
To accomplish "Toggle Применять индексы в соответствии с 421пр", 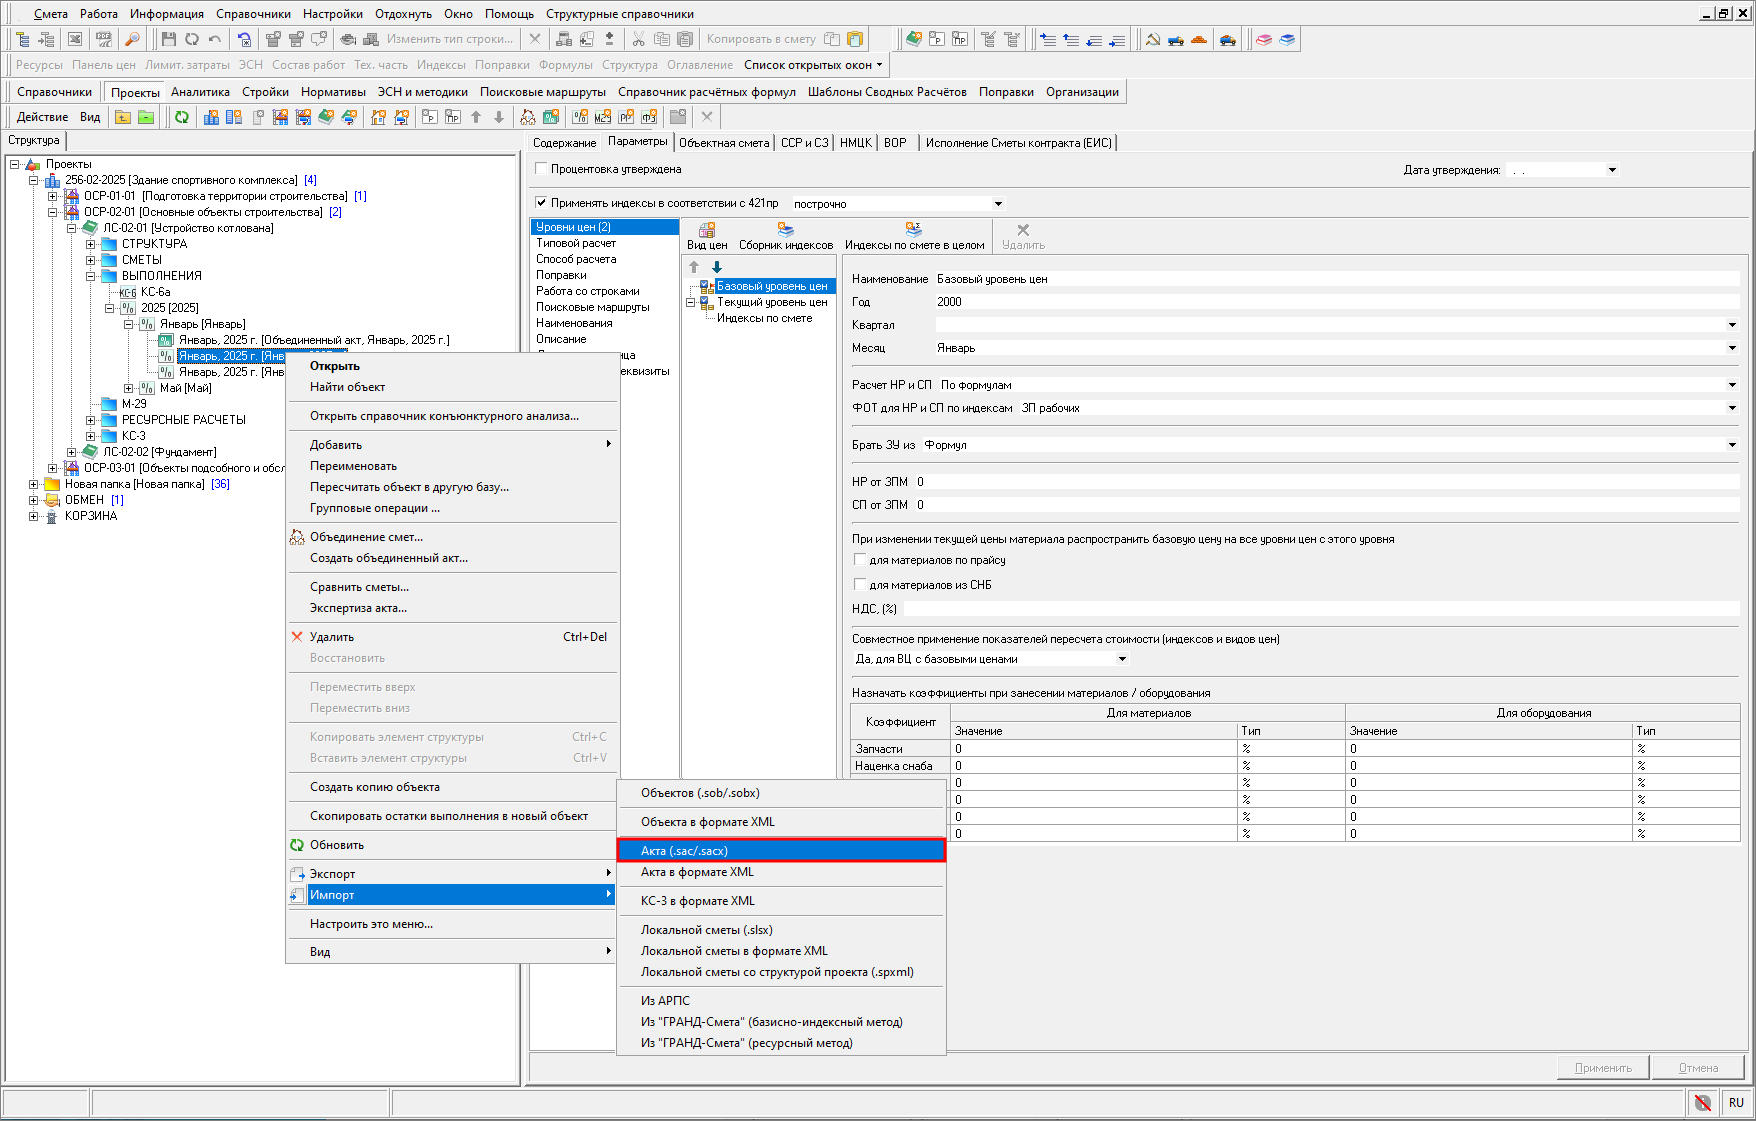I will (x=541, y=203).
